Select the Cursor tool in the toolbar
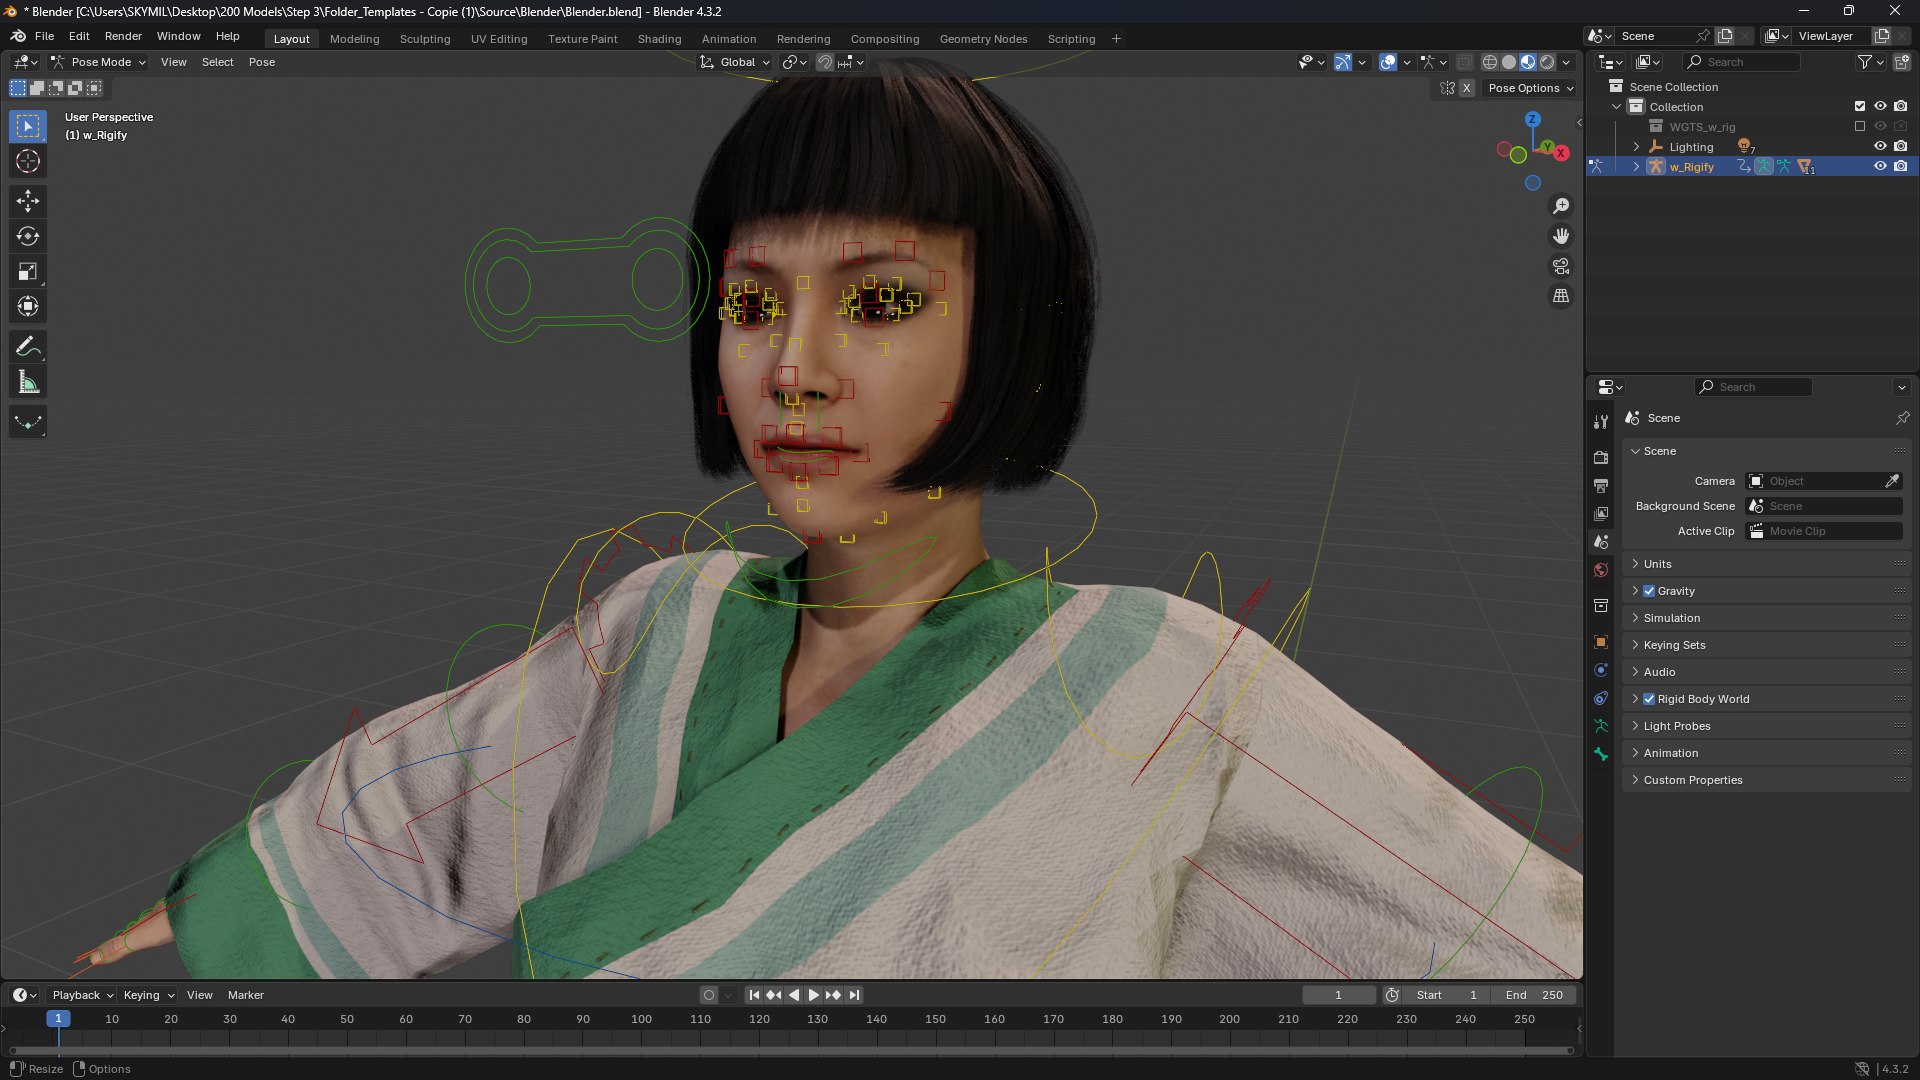Image resolution: width=1920 pixels, height=1080 pixels. (x=28, y=161)
